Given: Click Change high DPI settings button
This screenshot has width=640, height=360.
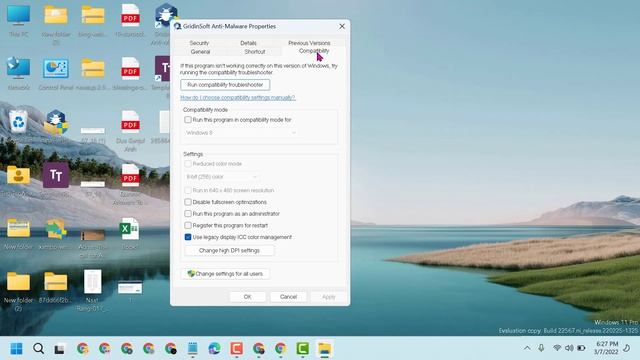Looking at the screenshot, I should click(229, 251).
